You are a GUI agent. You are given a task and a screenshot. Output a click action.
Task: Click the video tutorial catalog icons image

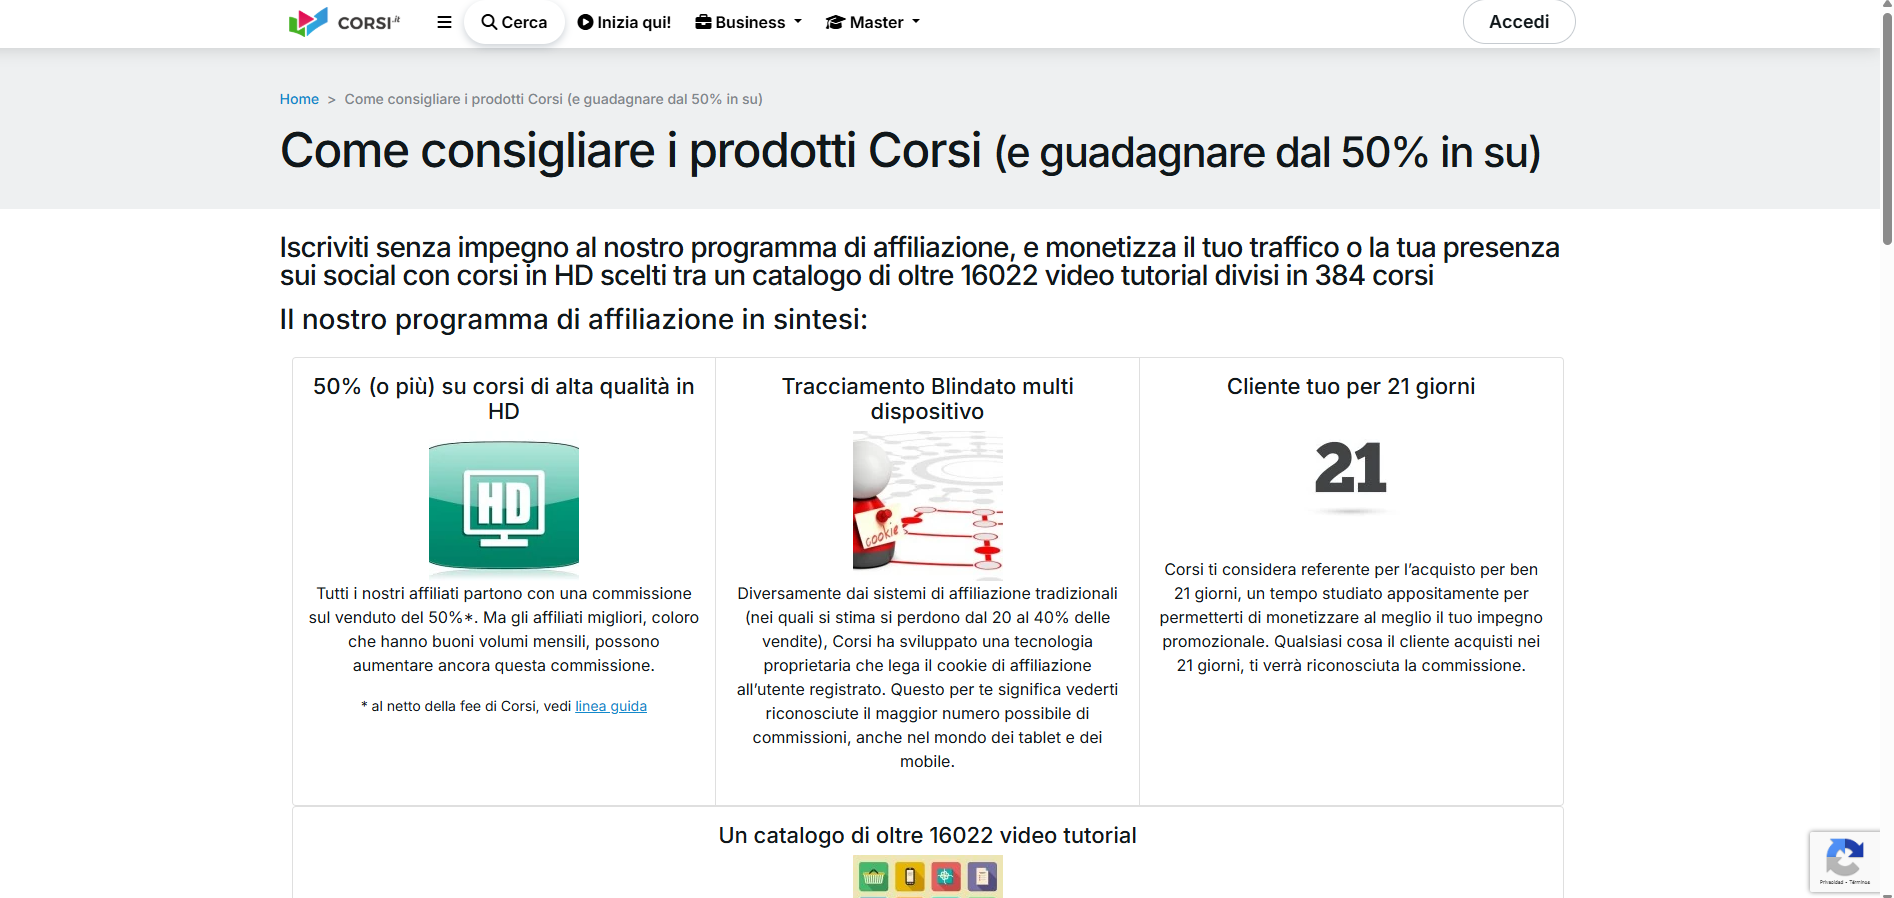pyautogui.click(x=928, y=876)
